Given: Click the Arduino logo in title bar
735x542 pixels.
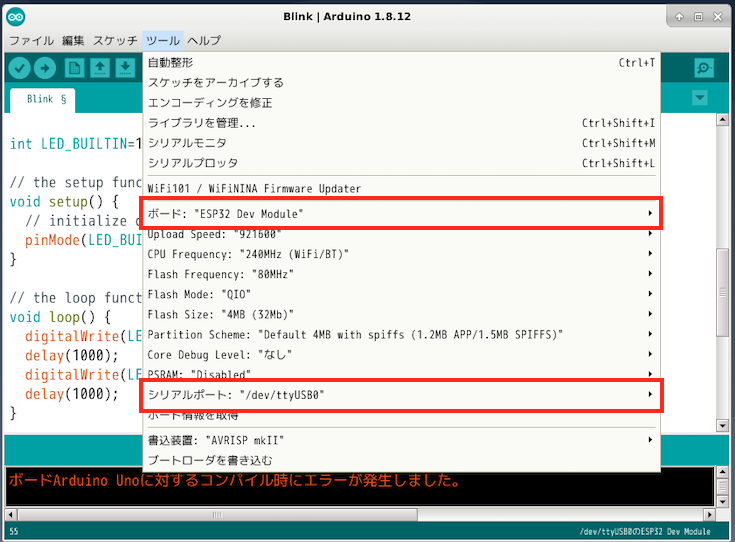Looking at the screenshot, I should coord(17,17).
